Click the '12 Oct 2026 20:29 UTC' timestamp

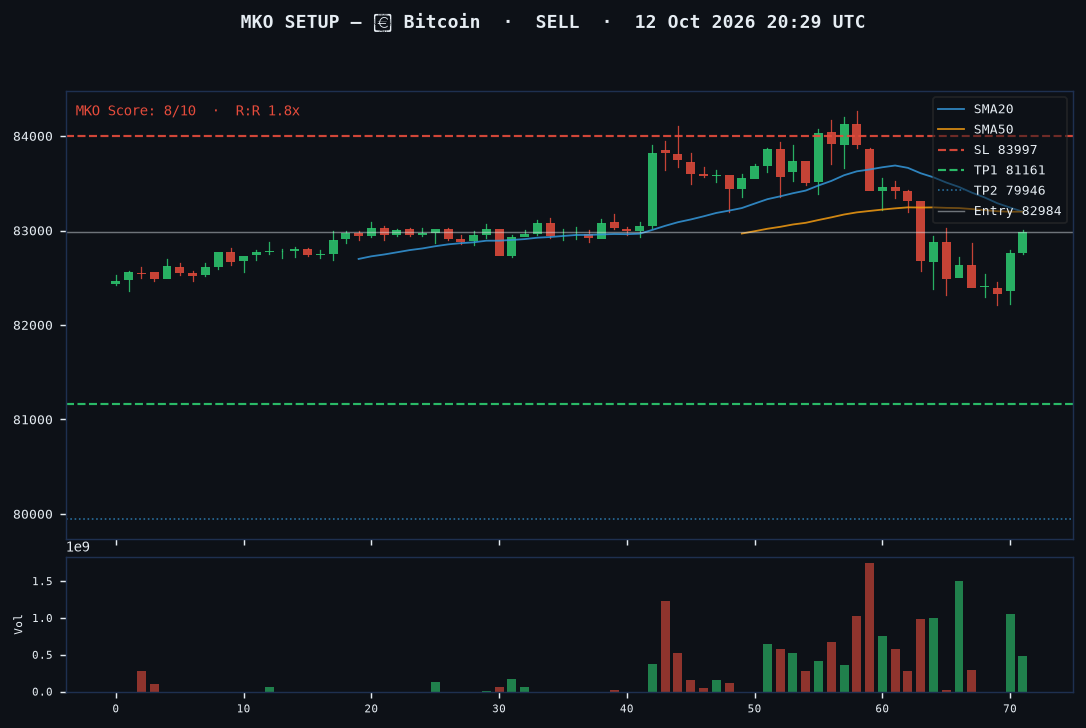click(x=749, y=22)
